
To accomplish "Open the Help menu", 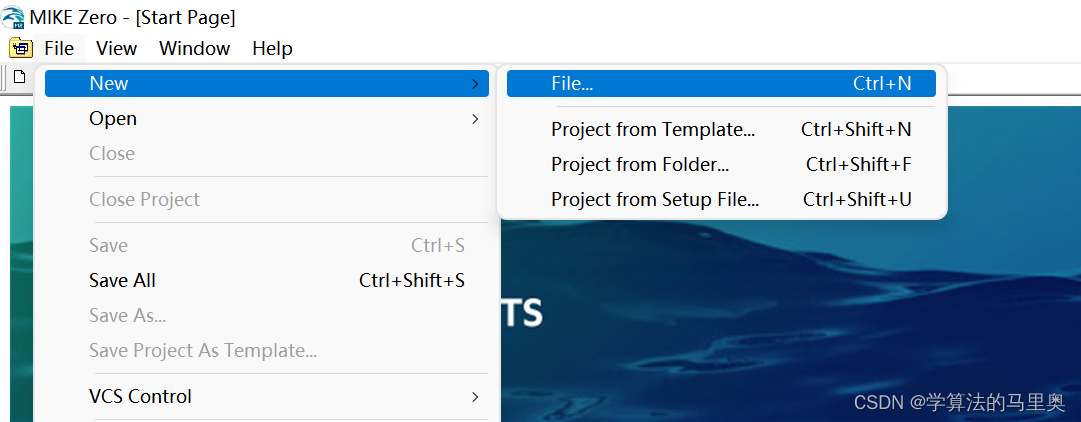I will [272, 48].
